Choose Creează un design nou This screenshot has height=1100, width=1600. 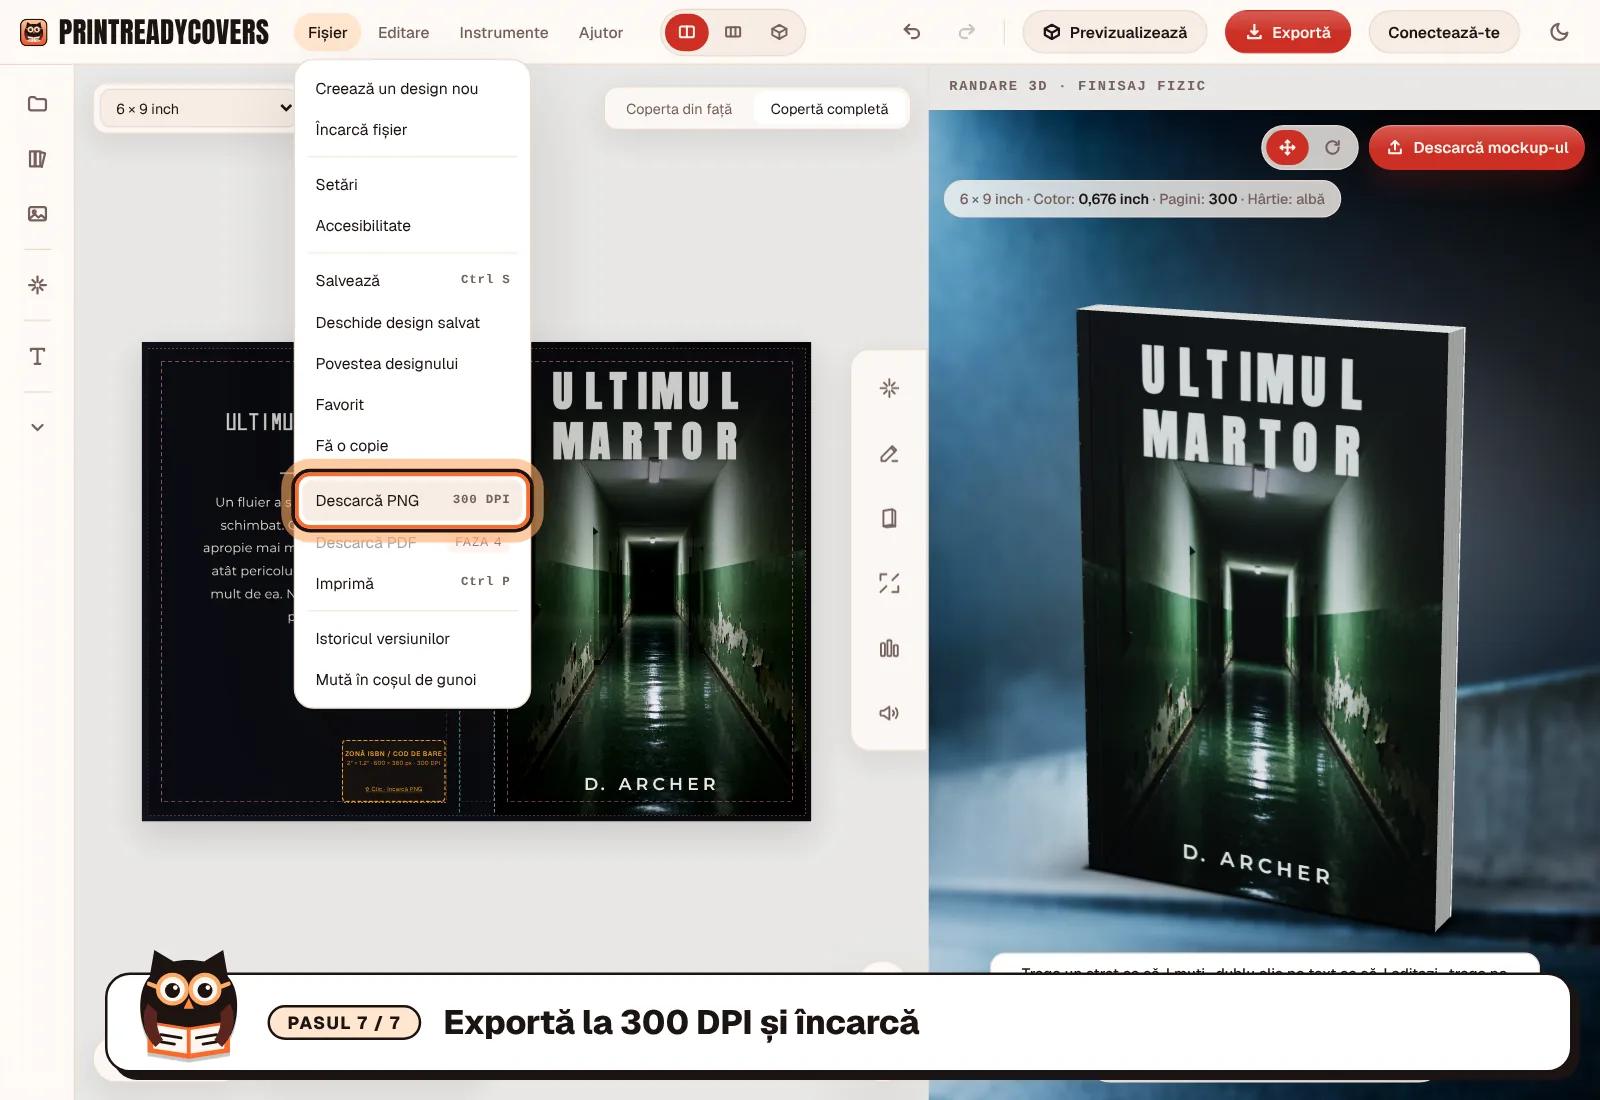412,89
